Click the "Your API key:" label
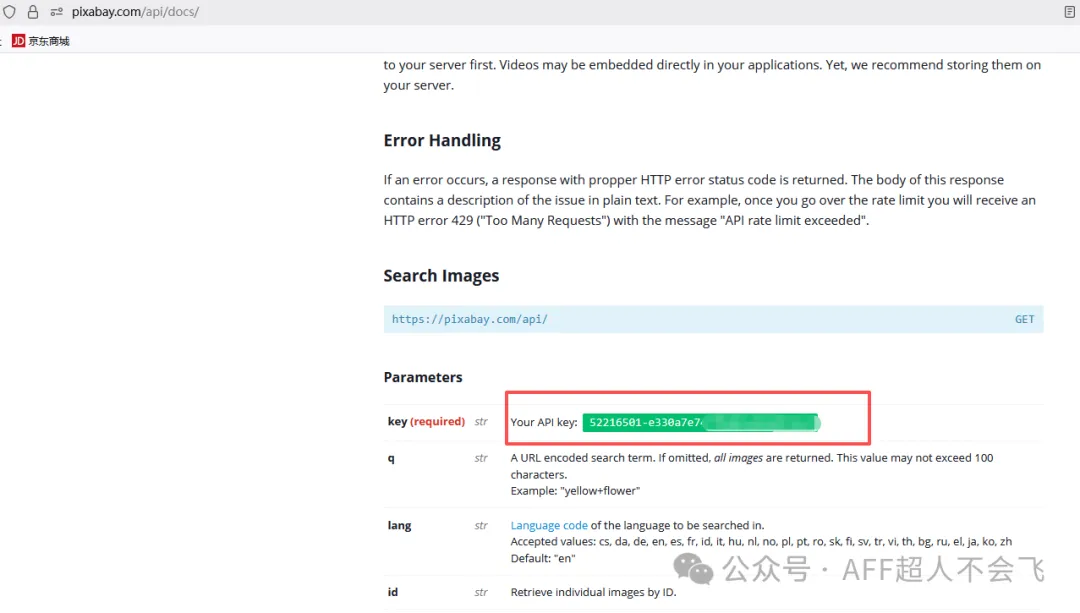Viewport: 1080px width, 613px height. 544,423
